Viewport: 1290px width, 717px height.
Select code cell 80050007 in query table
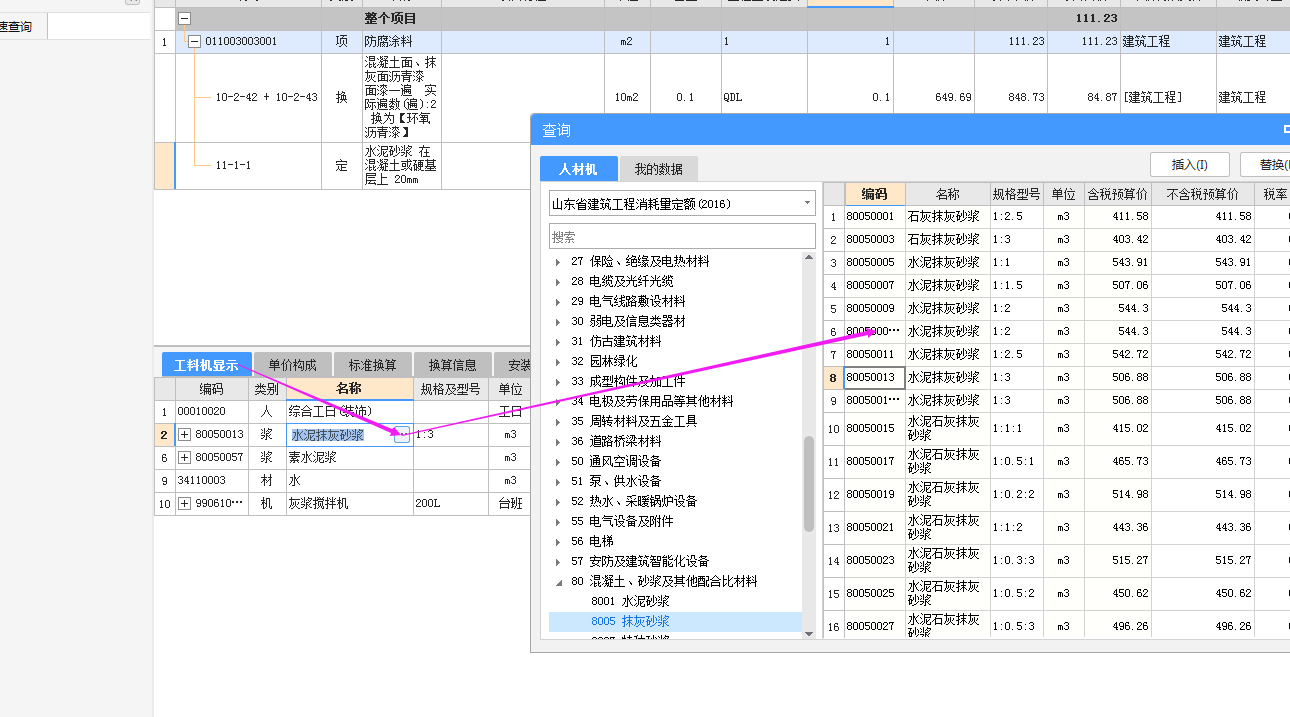tap(874, 286)
